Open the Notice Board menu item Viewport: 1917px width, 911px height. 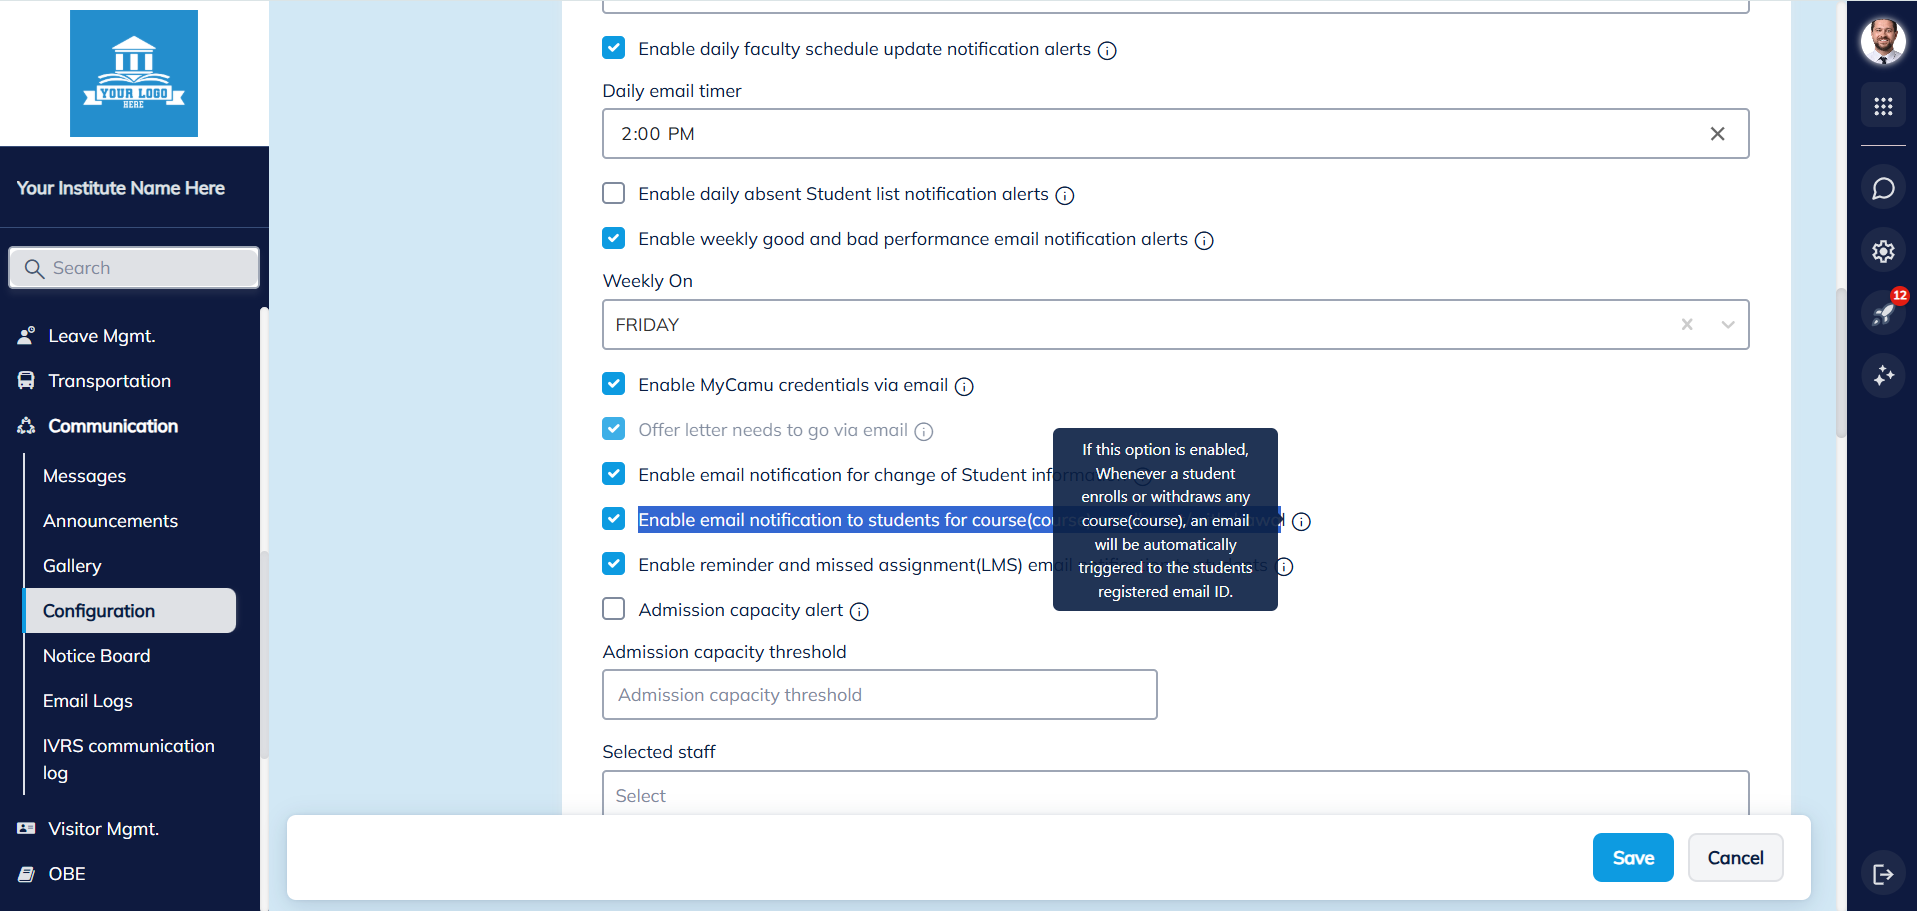(96, 655)
